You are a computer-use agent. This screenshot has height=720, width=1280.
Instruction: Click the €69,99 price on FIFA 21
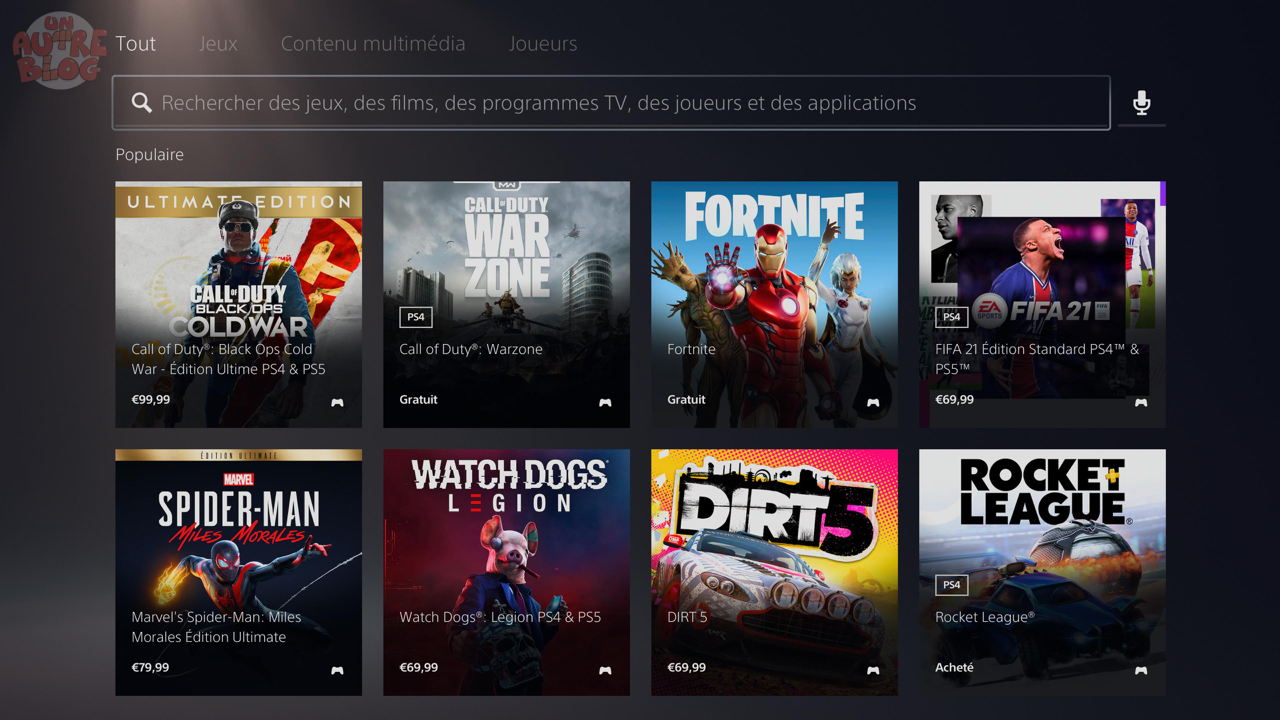click(955, 400)
